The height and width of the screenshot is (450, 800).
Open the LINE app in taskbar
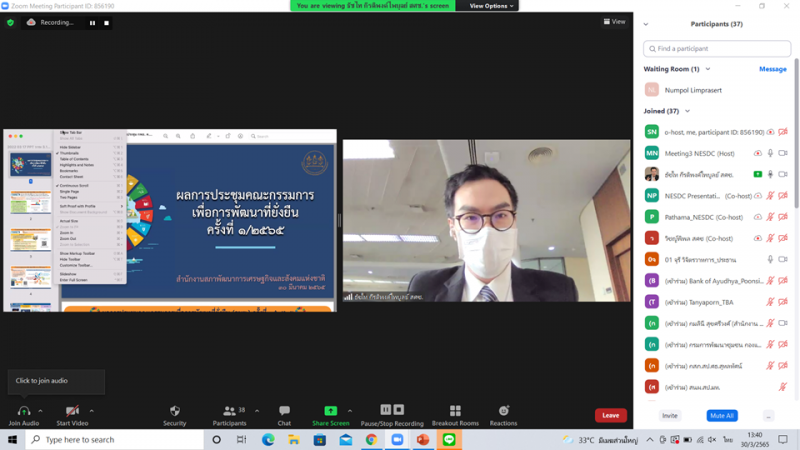tap(449, 439)
